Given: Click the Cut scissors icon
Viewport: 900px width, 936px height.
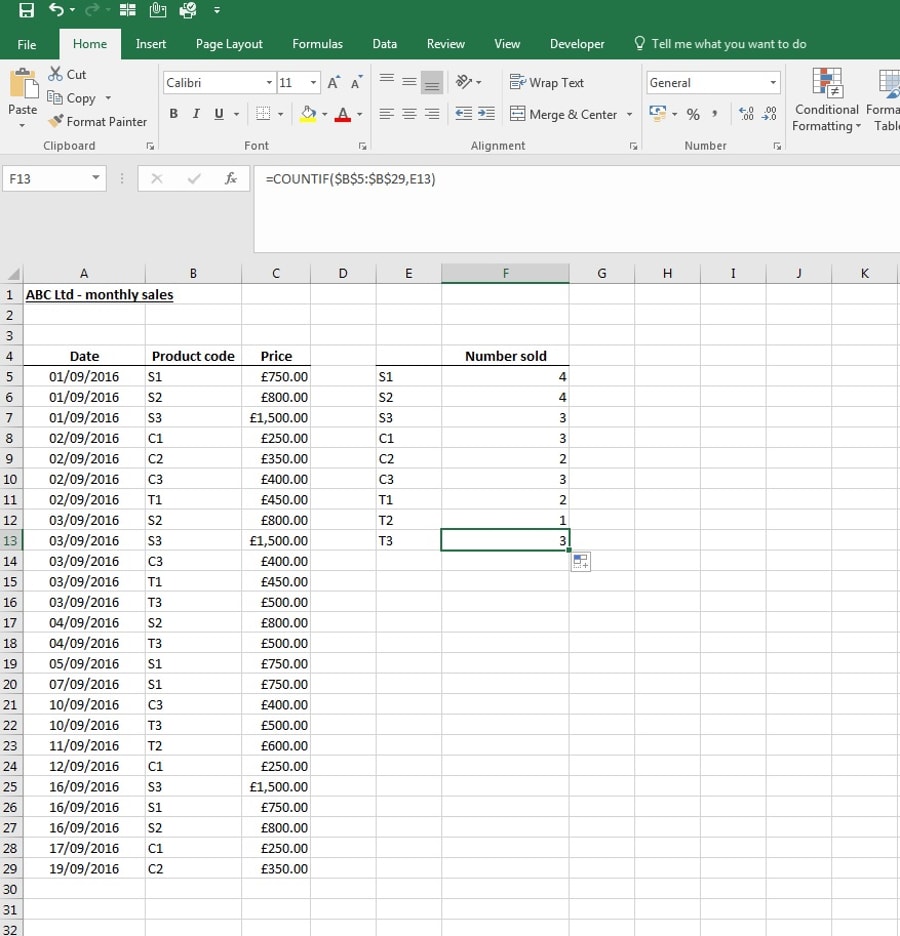Looking at the screenshot, I should click(56, 74).
